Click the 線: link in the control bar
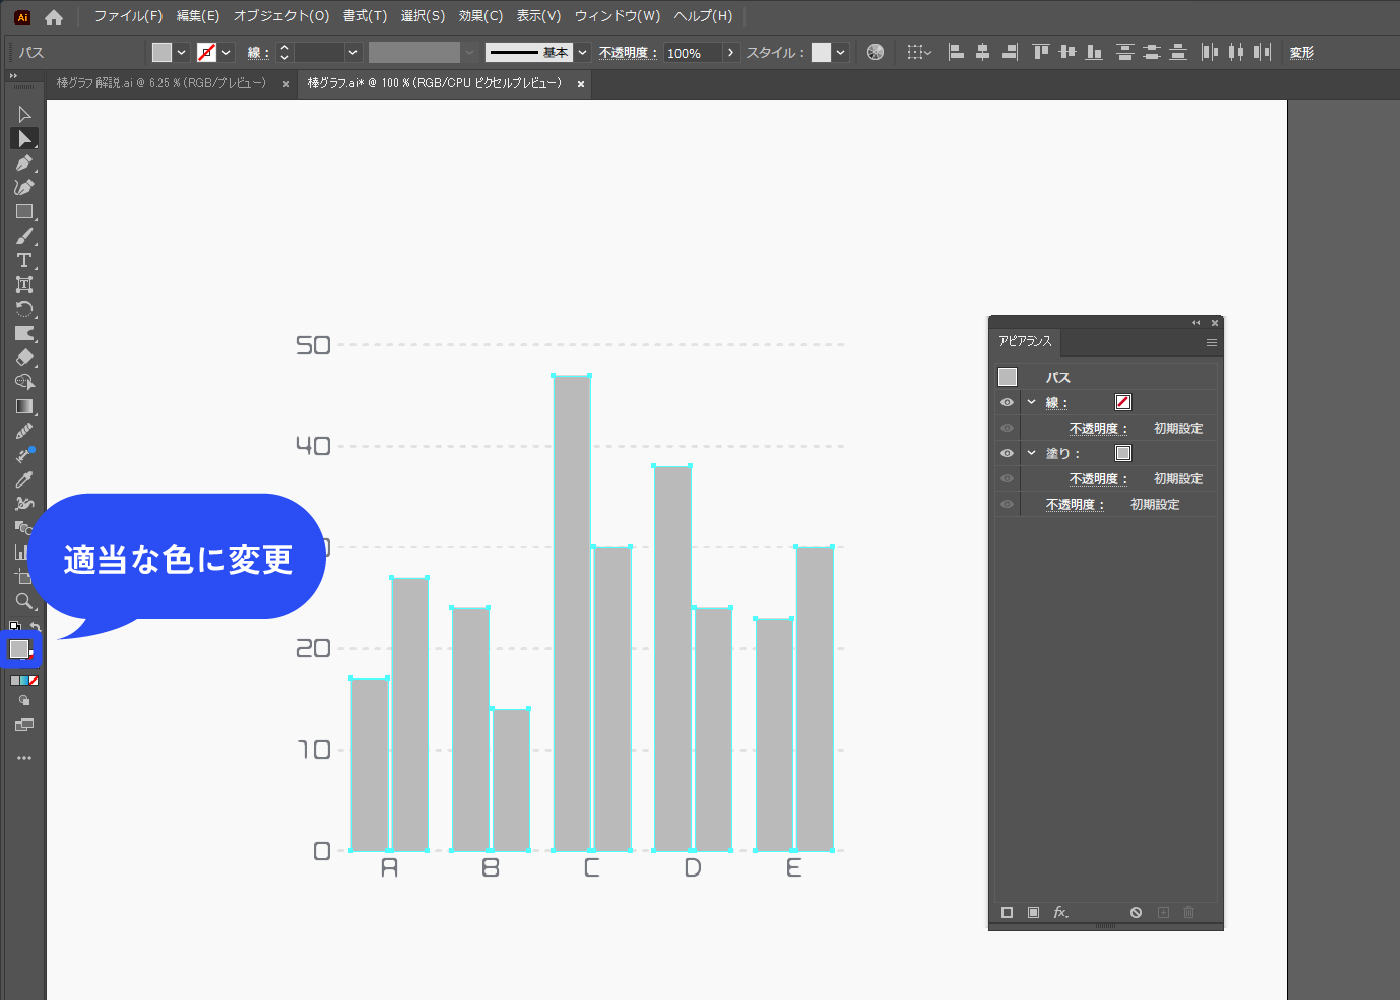This screenshot has height=1000, width=1400. tap(258, 53)
